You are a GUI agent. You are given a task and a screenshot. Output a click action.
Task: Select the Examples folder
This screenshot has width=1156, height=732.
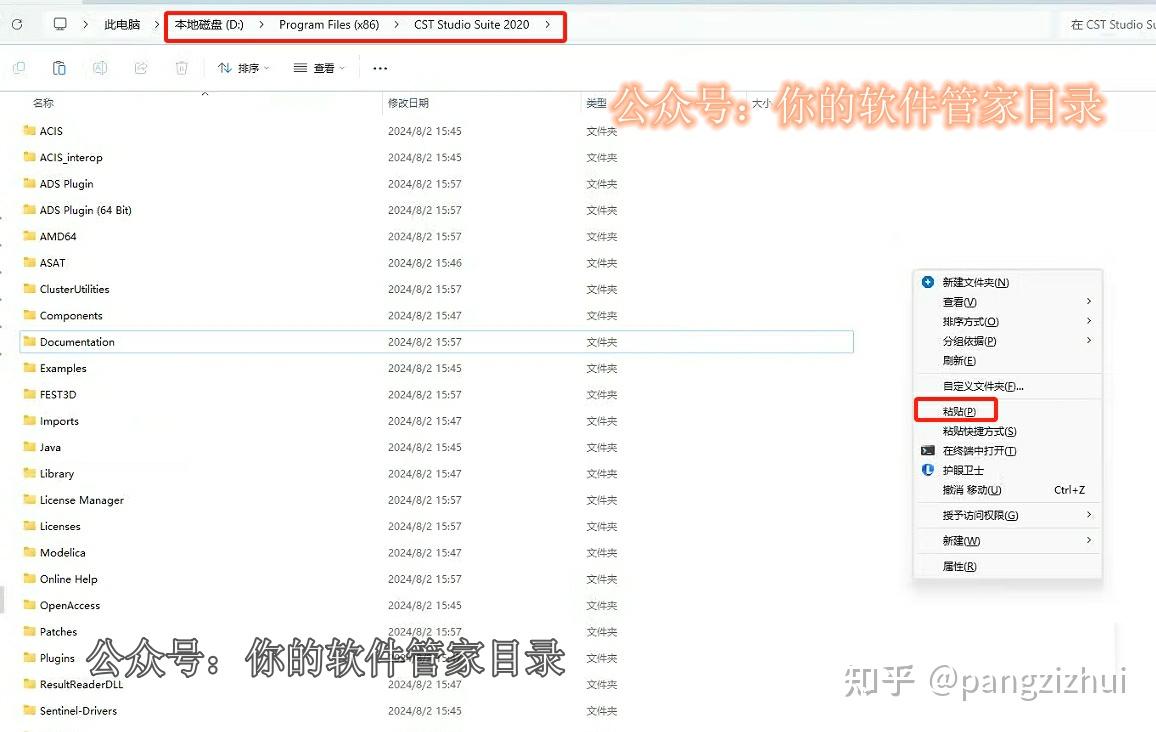click(63, 368)
